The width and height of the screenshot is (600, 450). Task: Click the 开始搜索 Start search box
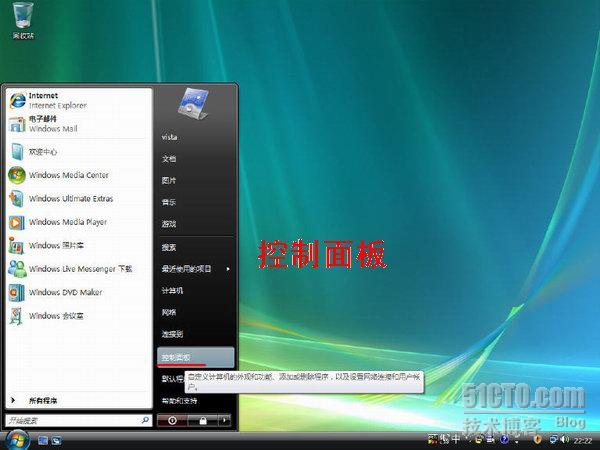click(x=78, y=421)
